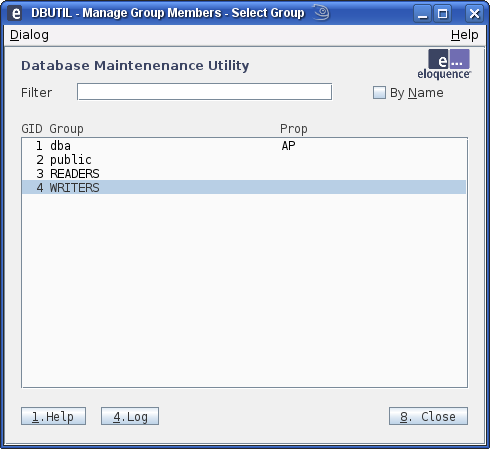
Task: Open the Dialog menu
Action: coord(29,35)
